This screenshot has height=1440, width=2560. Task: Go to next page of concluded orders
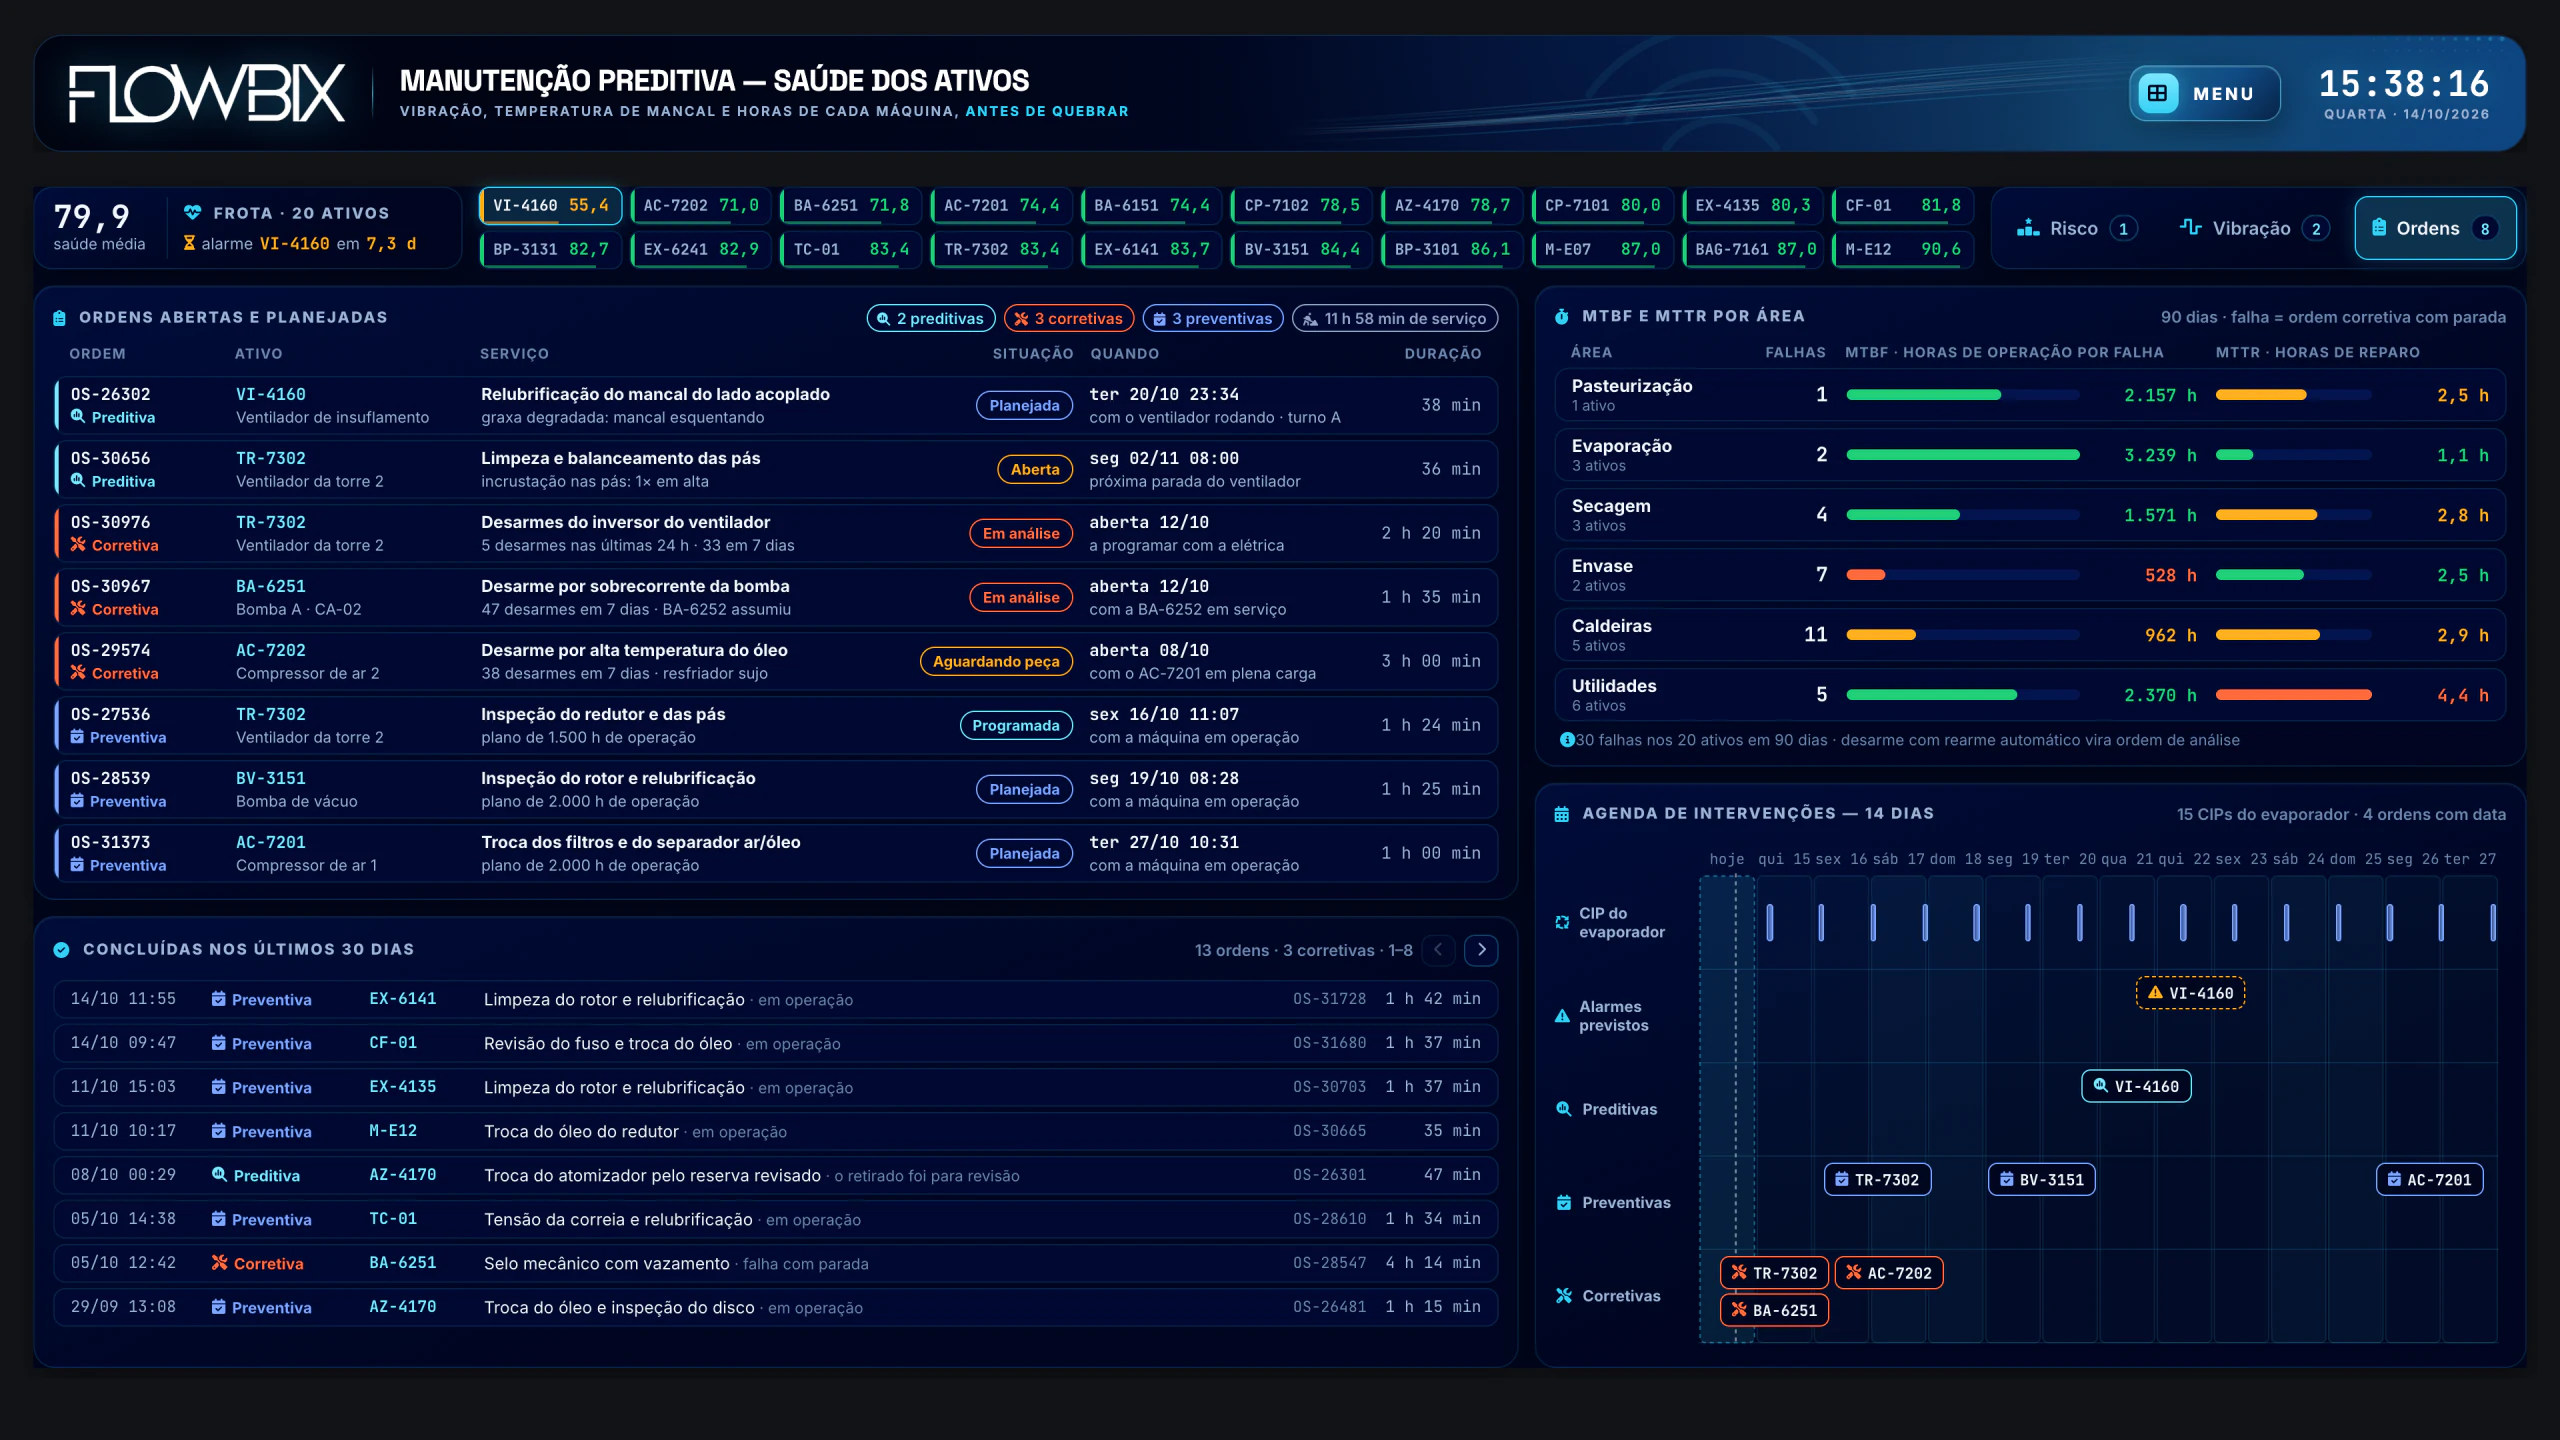pyautogui.click(x=1481, y=950)
